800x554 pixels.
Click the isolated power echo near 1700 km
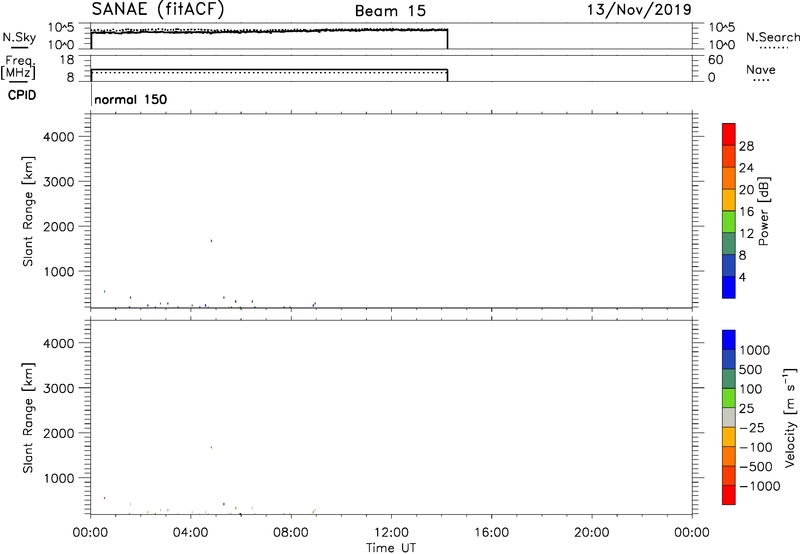click(x=211, y=241)
